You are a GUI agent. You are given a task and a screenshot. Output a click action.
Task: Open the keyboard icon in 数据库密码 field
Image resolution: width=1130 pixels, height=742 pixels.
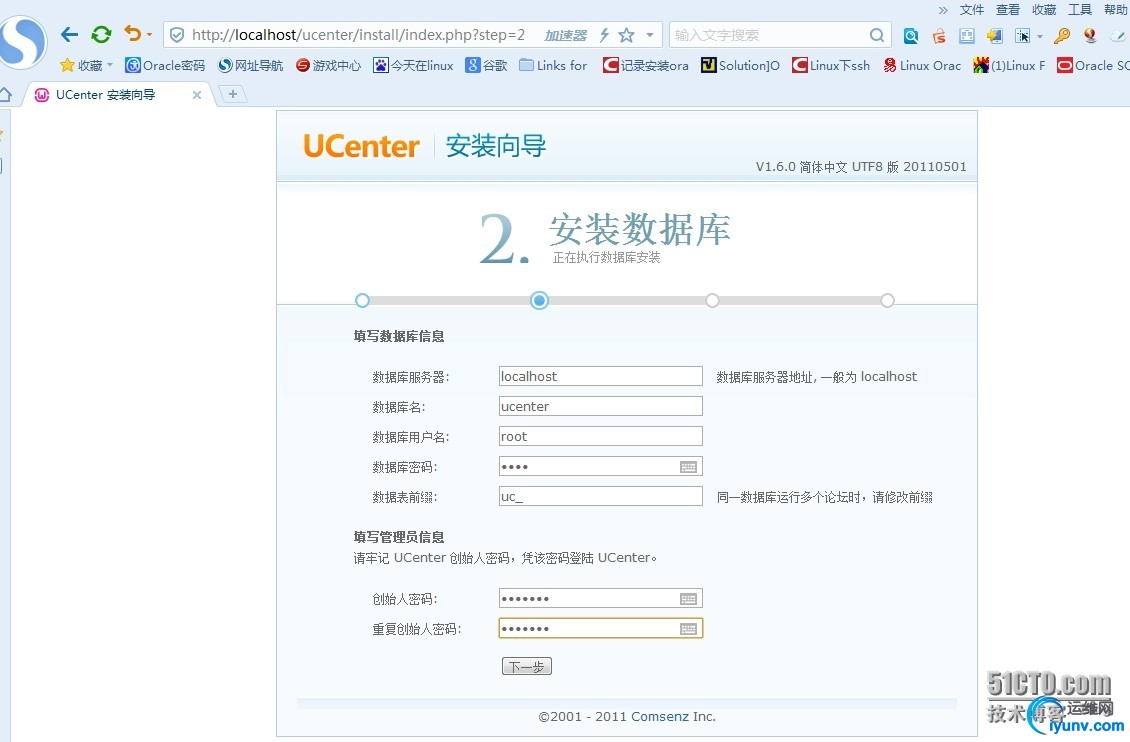coord(688,467)
